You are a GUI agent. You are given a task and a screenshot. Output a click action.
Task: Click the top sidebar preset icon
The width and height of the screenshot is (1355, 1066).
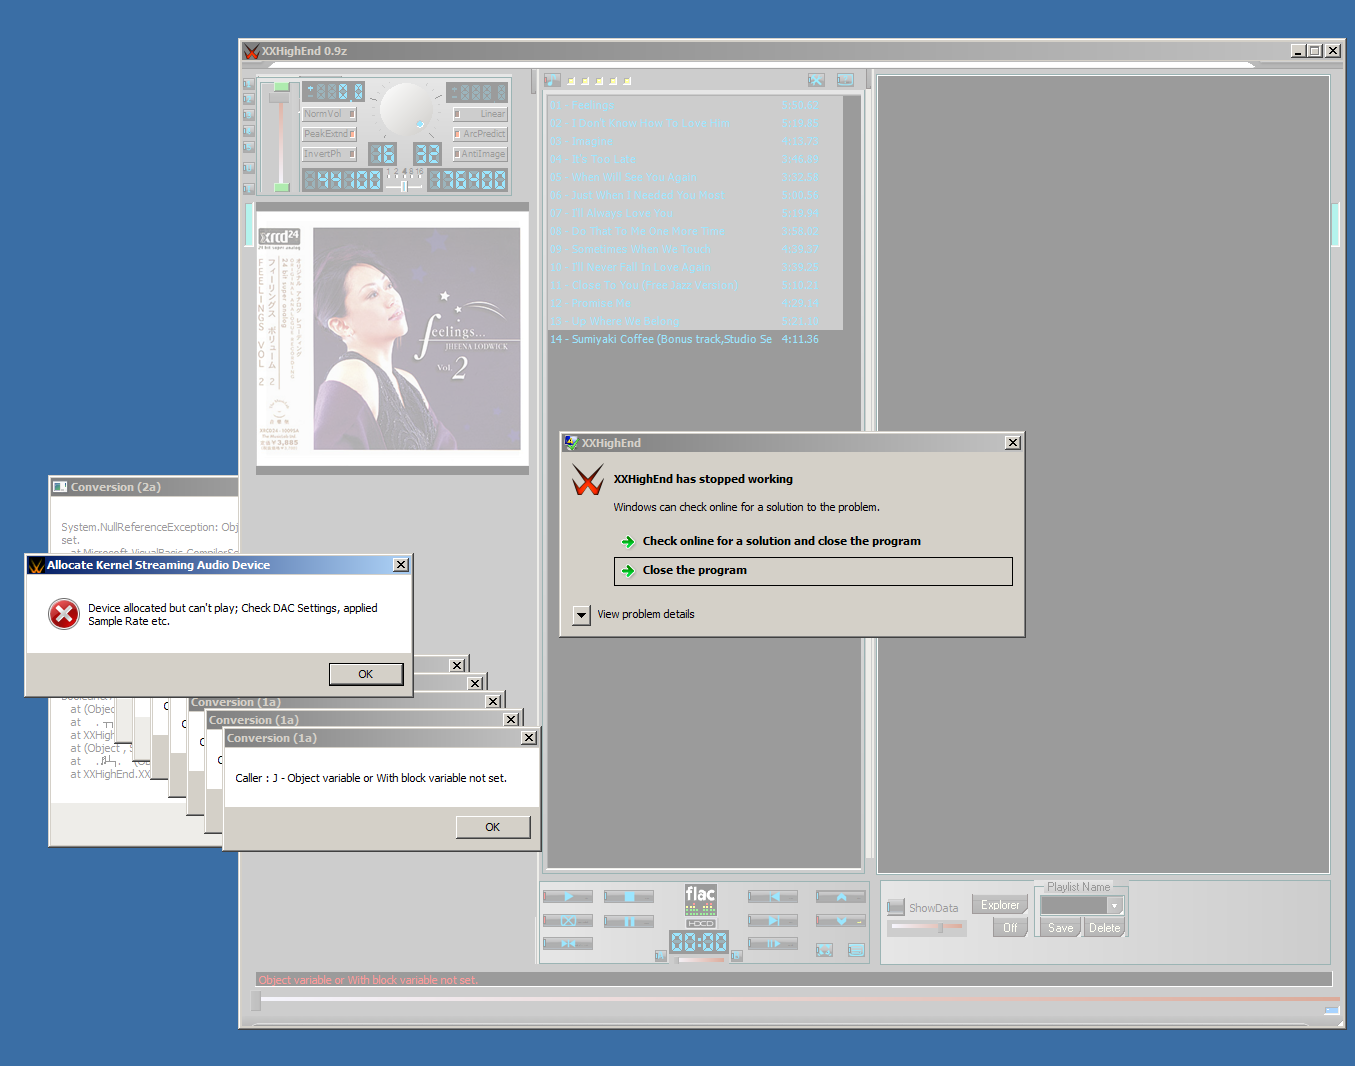coord(249,85)
